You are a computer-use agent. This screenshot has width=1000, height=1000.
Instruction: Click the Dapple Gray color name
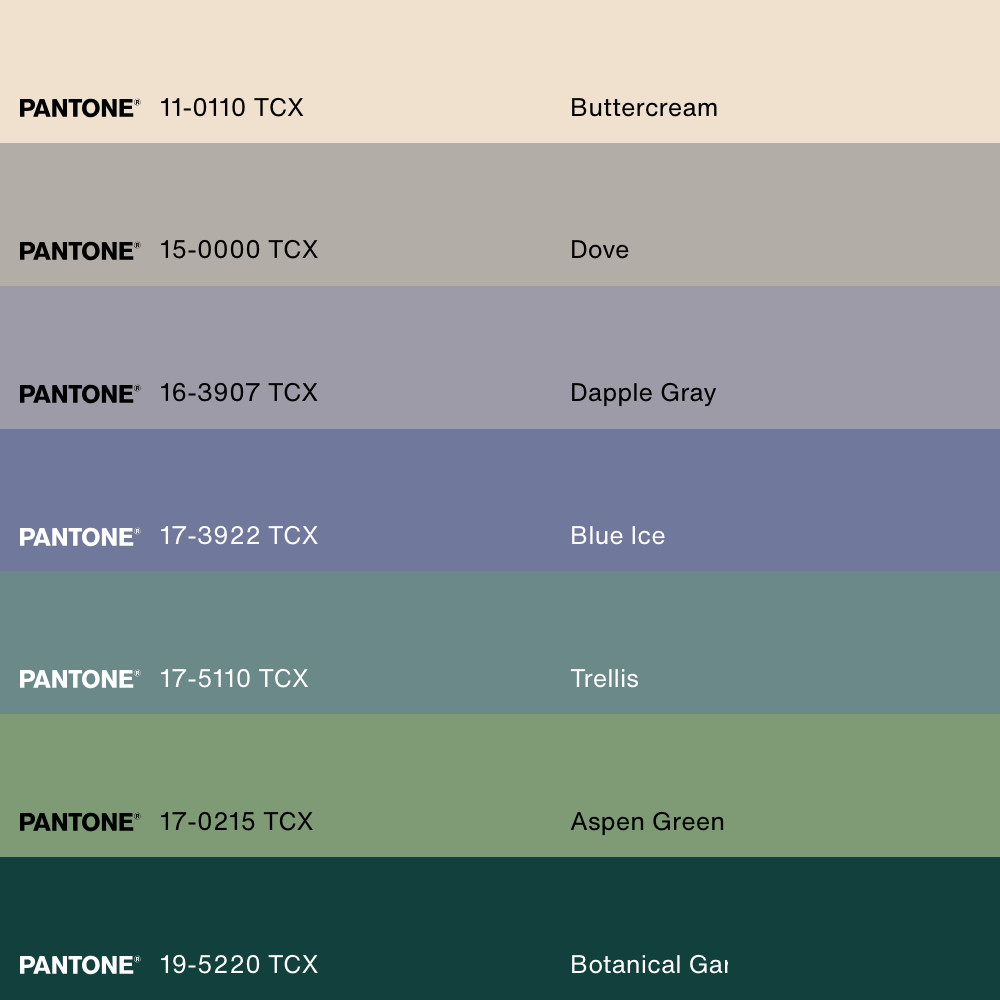point(643,393)
